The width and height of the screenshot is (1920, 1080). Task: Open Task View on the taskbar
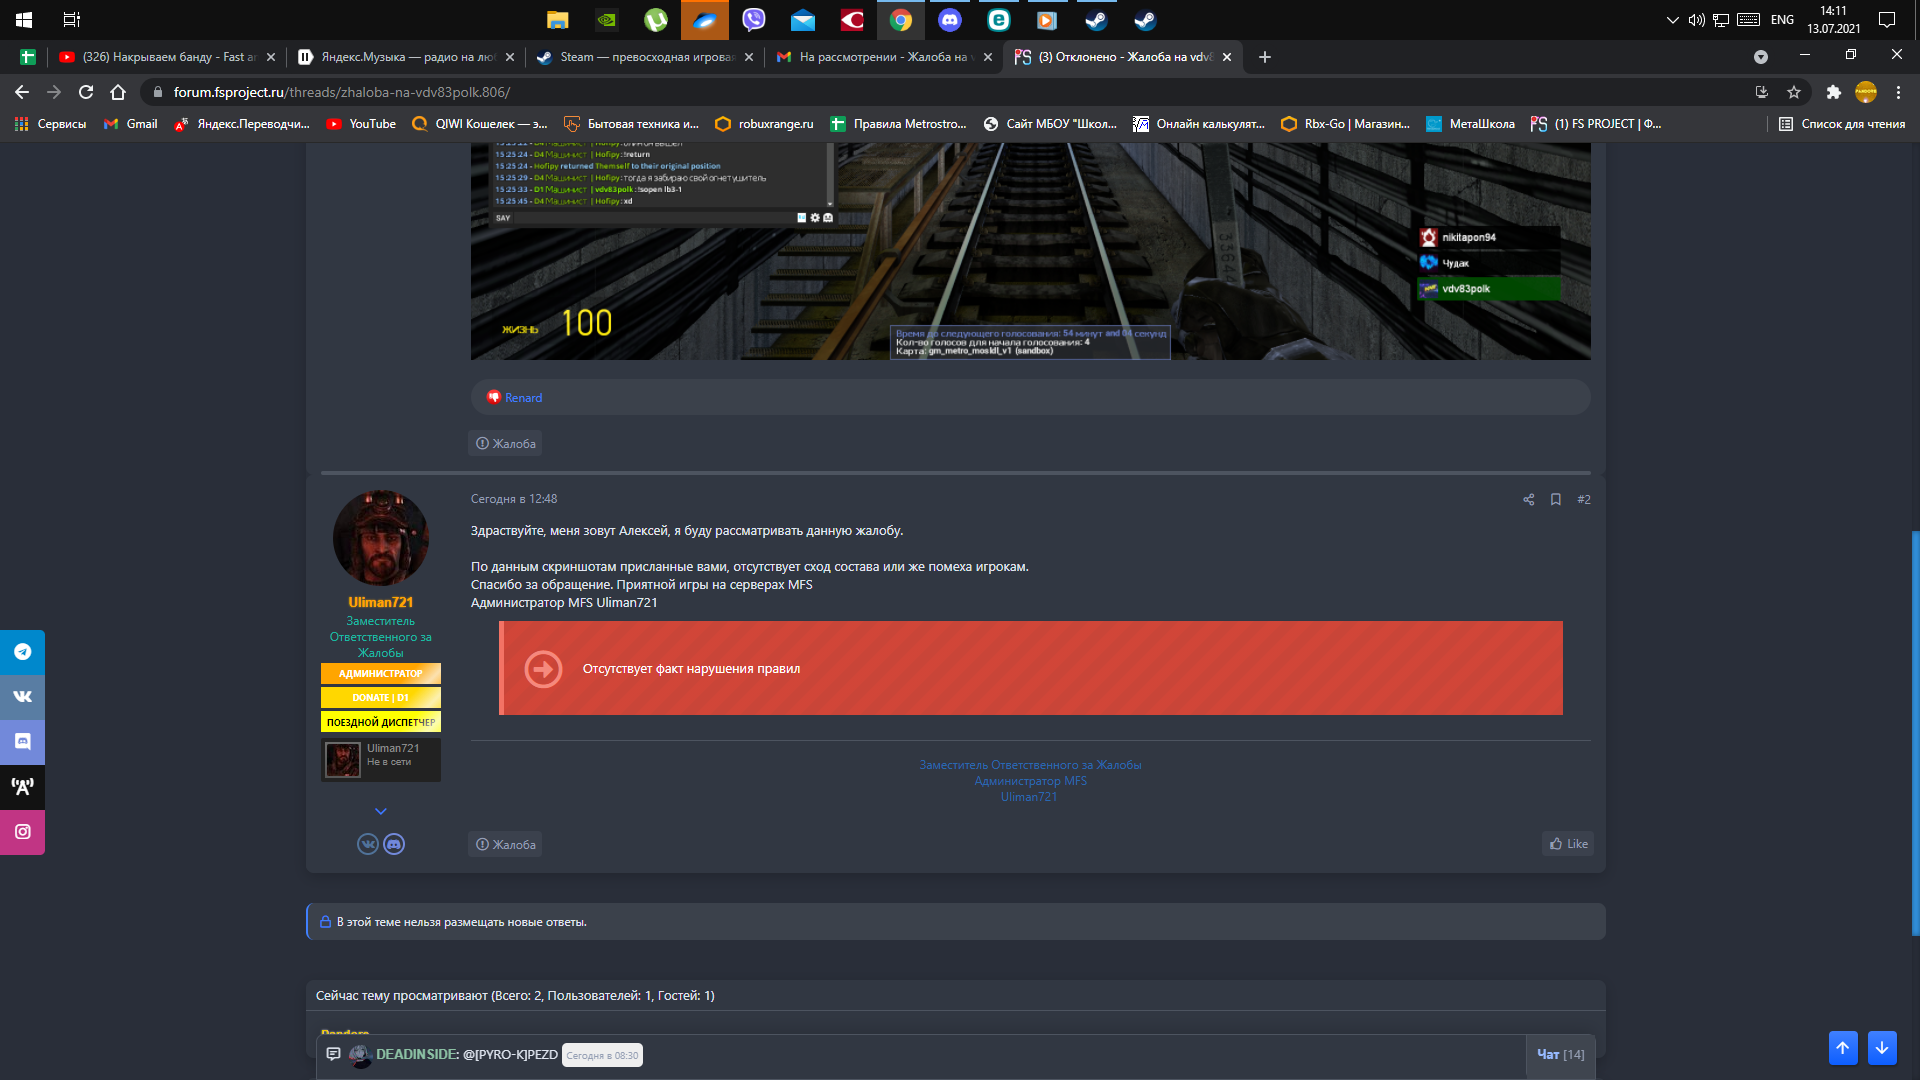click(x=72, y=20)
